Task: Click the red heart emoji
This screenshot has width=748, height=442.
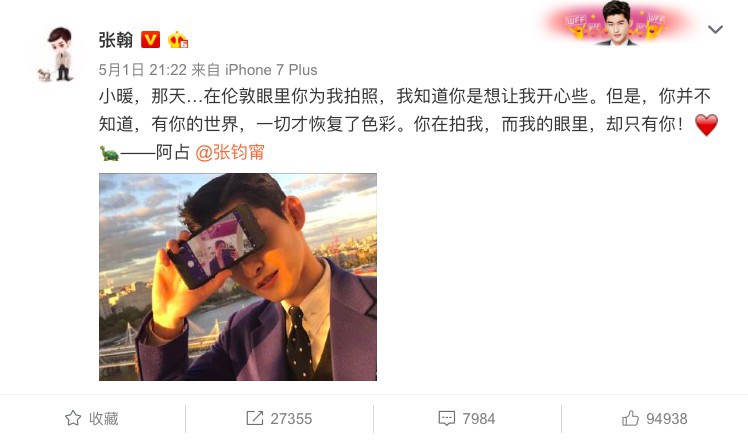Action: (x=706, y=125)
